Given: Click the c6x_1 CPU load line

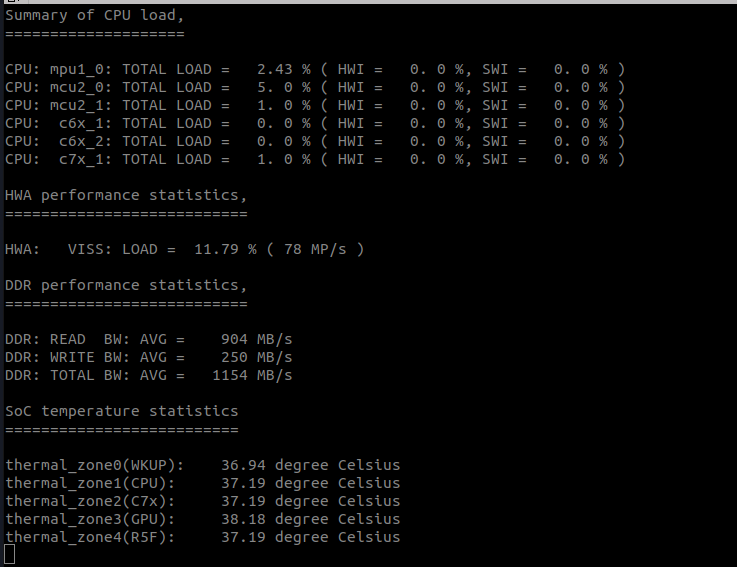Looking at the screenshot, I should pos(315,123).
